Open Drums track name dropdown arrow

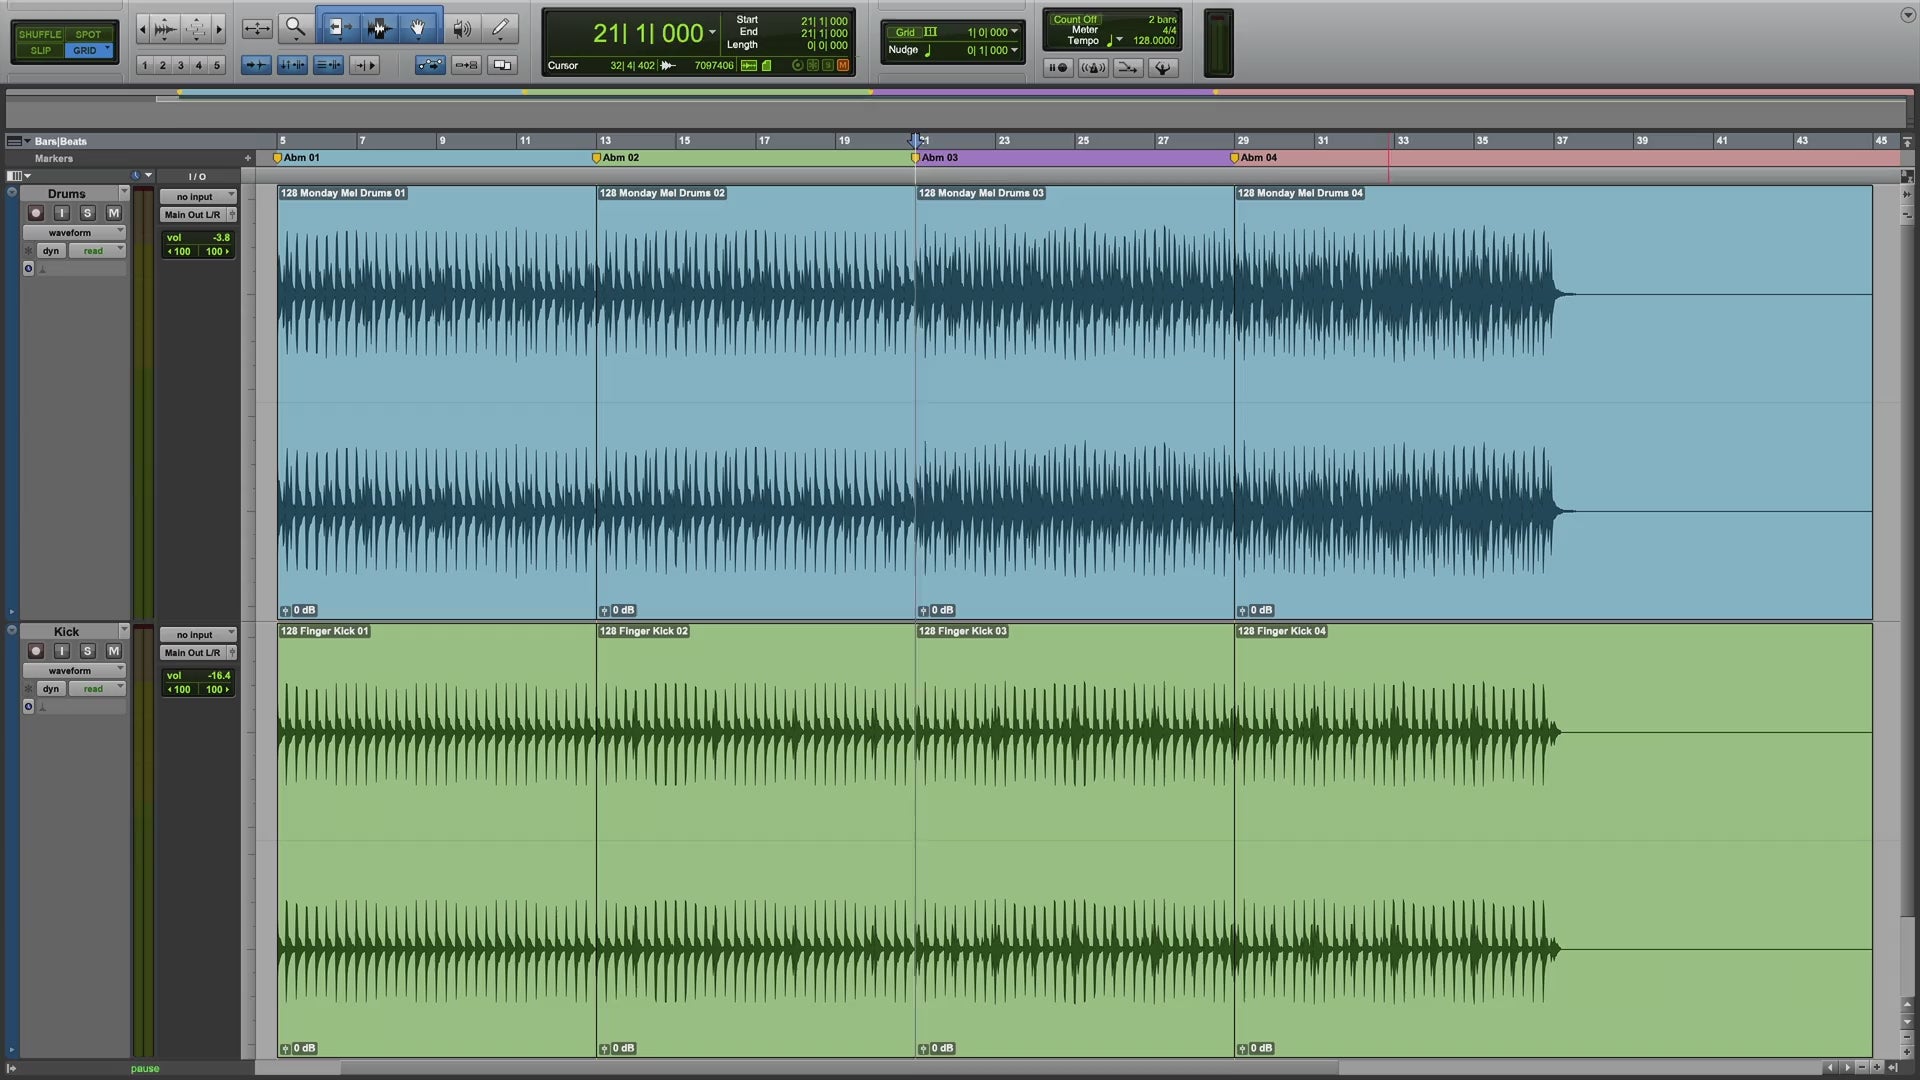coord(124,192)
